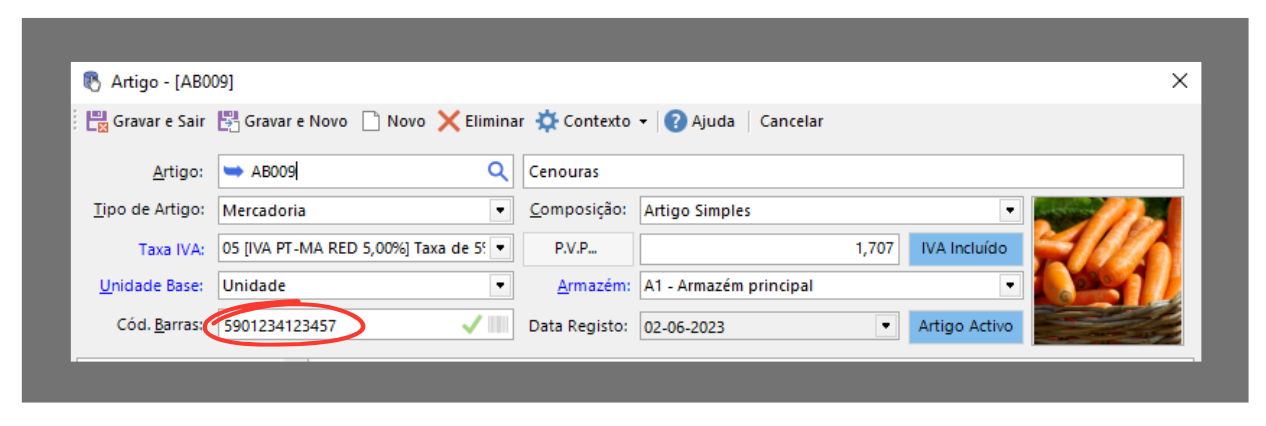Click the P.V.P... button
1266x426 pixels.
(x=578, y=248)
